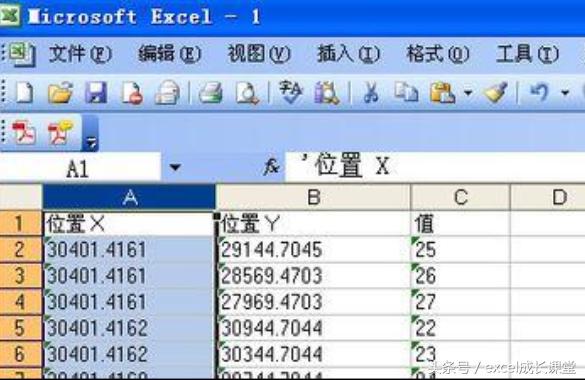Activate the Format Painter brush icon
Screen dimensions: 585x380
pos(496,92)
